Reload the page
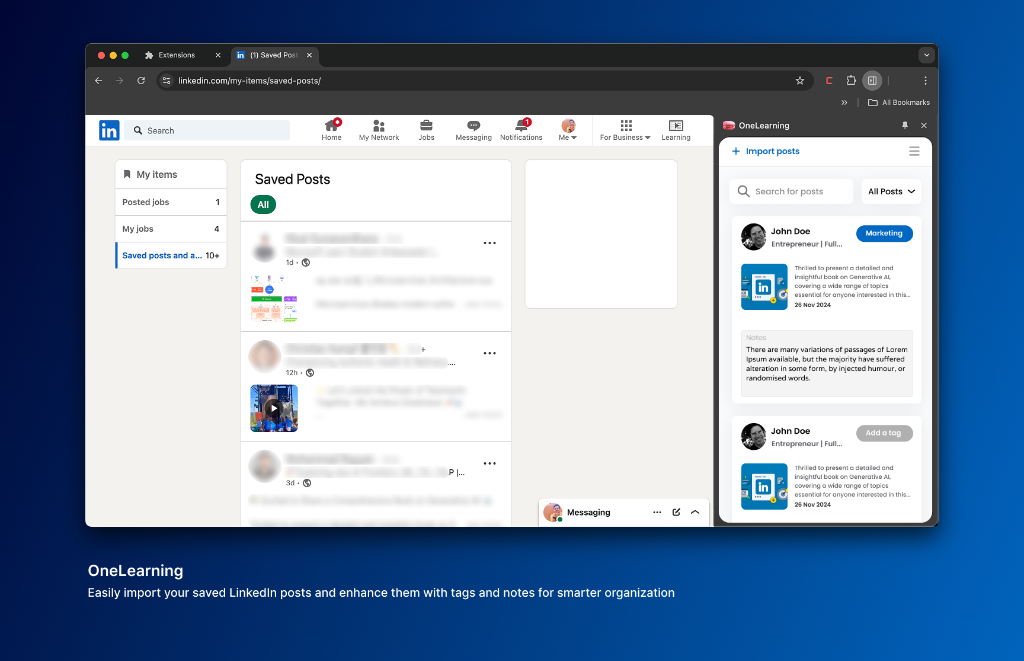Viewport: 1024px width, 661px height. [141, 81]
